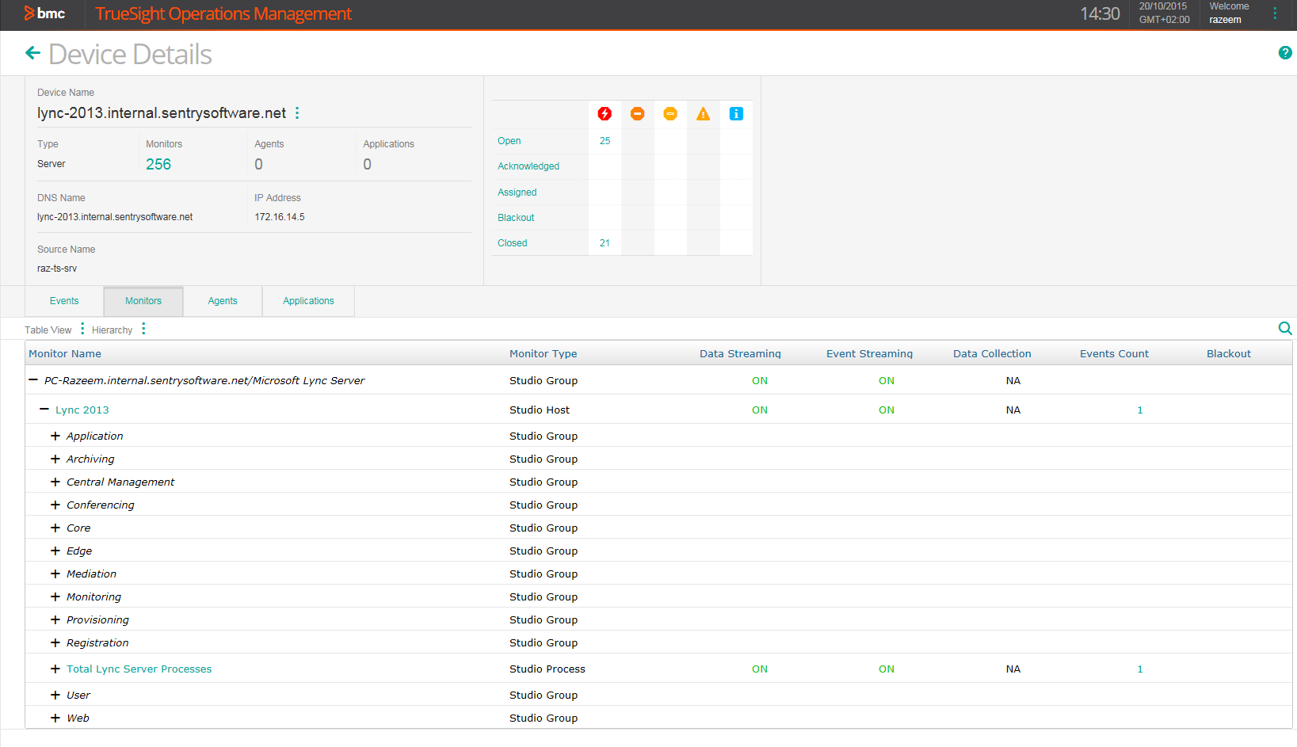Expand the Application group
1297x747 pixels.
point(55,436)
